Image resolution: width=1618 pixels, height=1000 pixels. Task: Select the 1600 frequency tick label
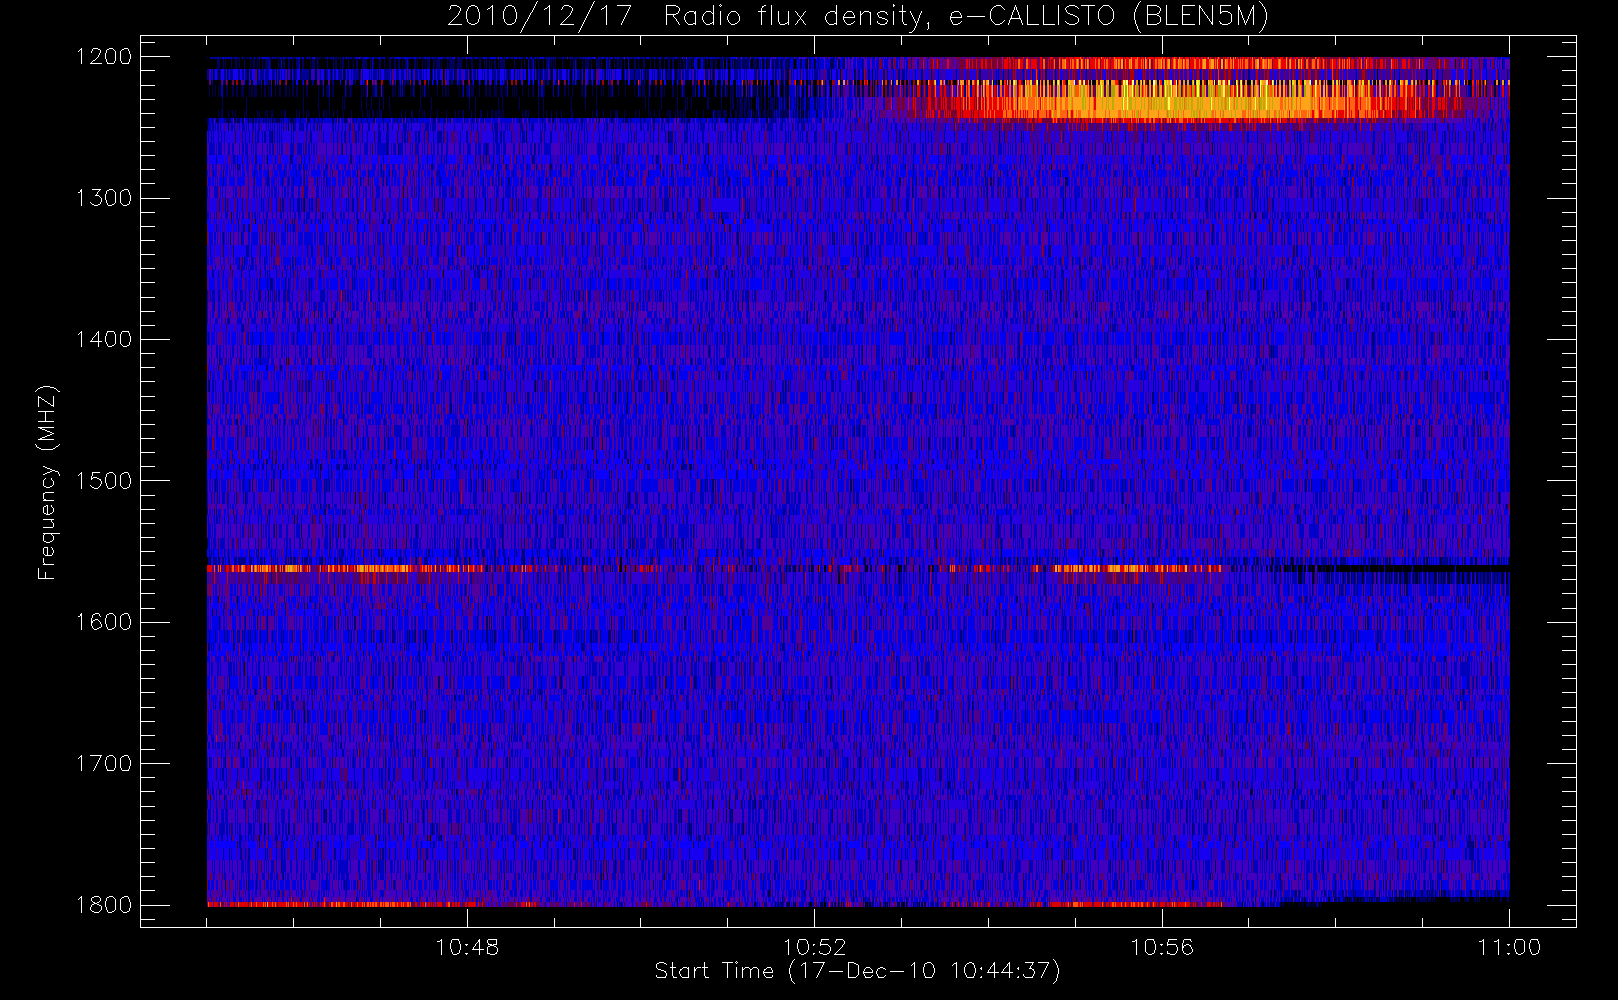click(x=104, y=622)
